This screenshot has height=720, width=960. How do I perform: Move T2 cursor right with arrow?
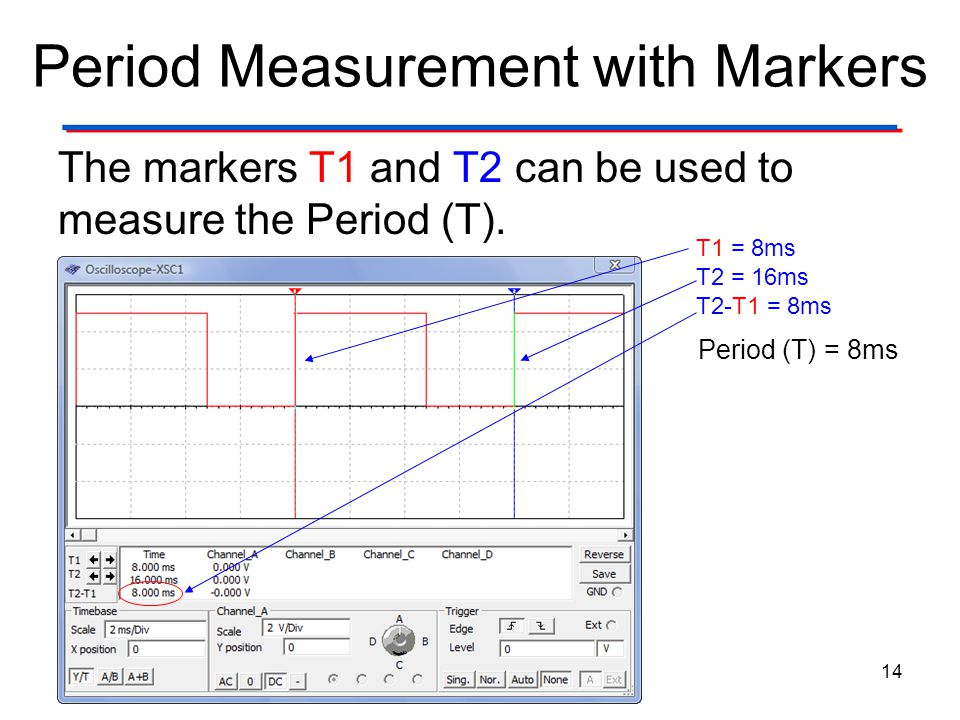click(x=110, y=576)
